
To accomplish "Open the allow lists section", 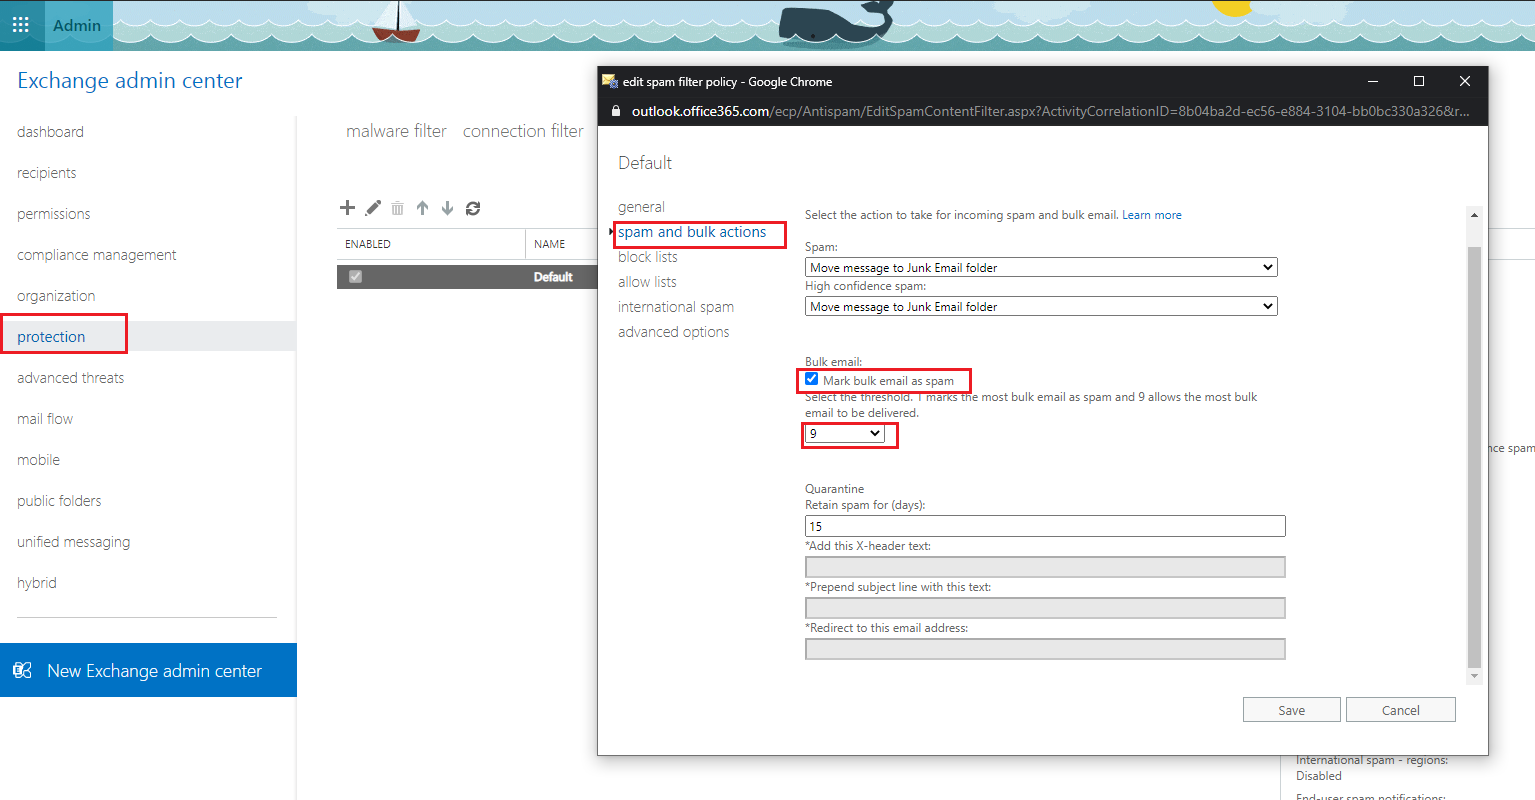I will (647, 282).
